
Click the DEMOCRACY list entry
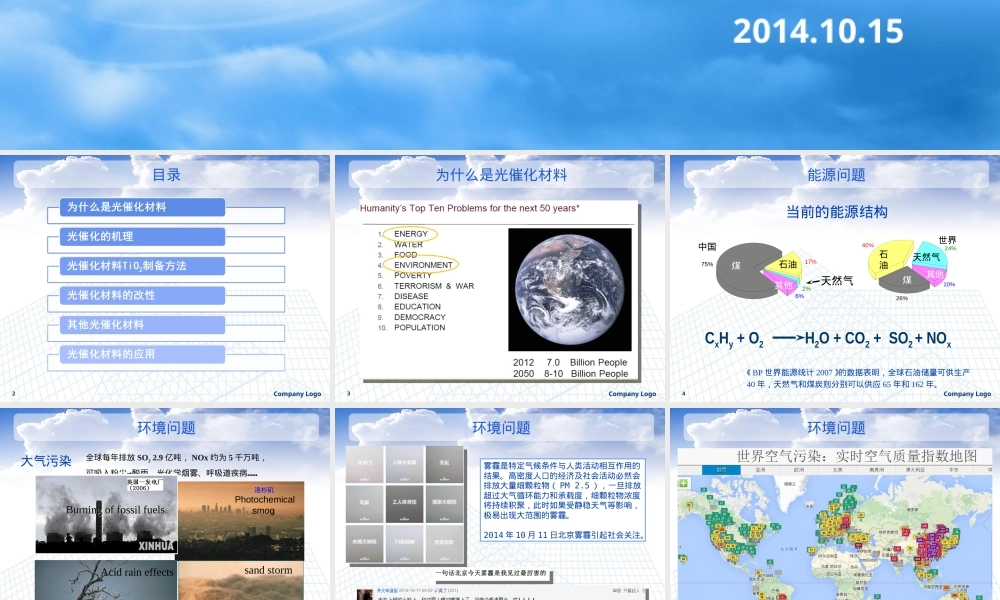coord(420,317)
